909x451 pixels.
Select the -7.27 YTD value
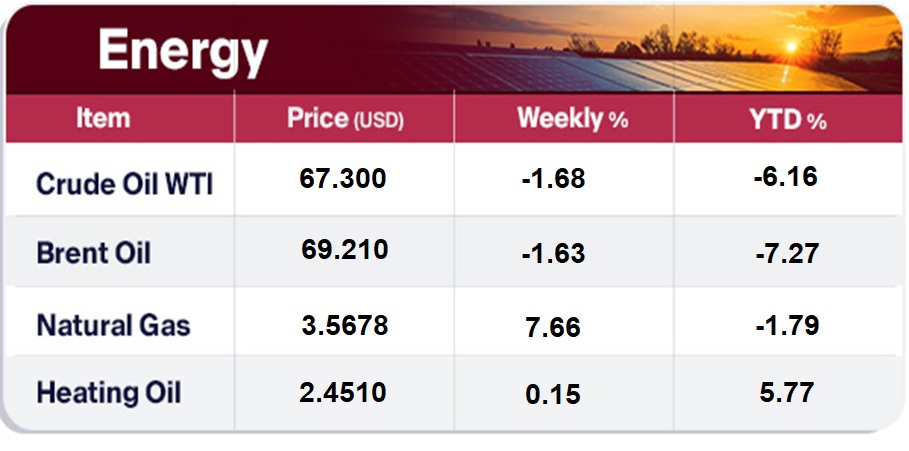tap(787, 253)
